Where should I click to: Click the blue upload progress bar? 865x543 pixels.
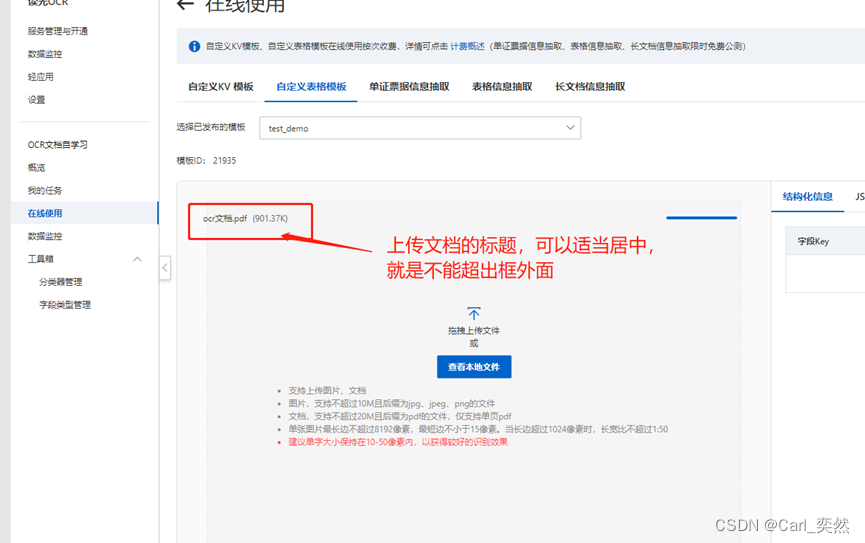tap(701, 218)
